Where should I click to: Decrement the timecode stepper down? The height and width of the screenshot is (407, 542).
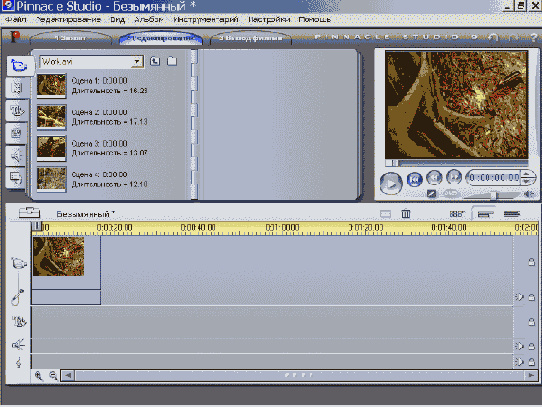click(526, 182)
